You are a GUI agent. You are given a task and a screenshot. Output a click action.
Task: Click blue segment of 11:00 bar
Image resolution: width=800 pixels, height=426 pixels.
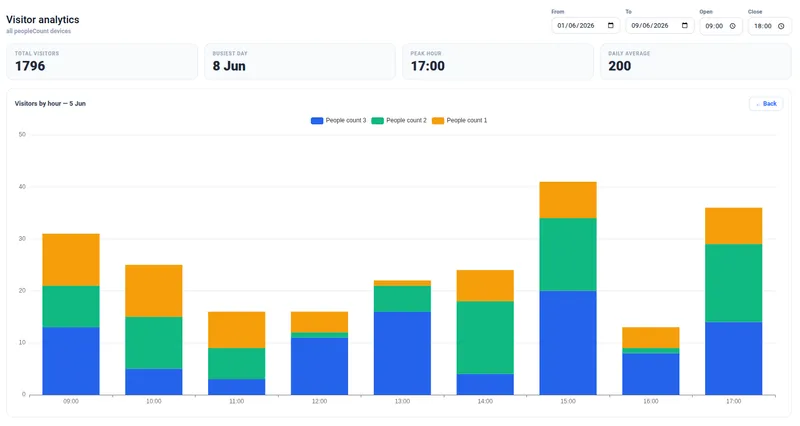tap(237, 387)
